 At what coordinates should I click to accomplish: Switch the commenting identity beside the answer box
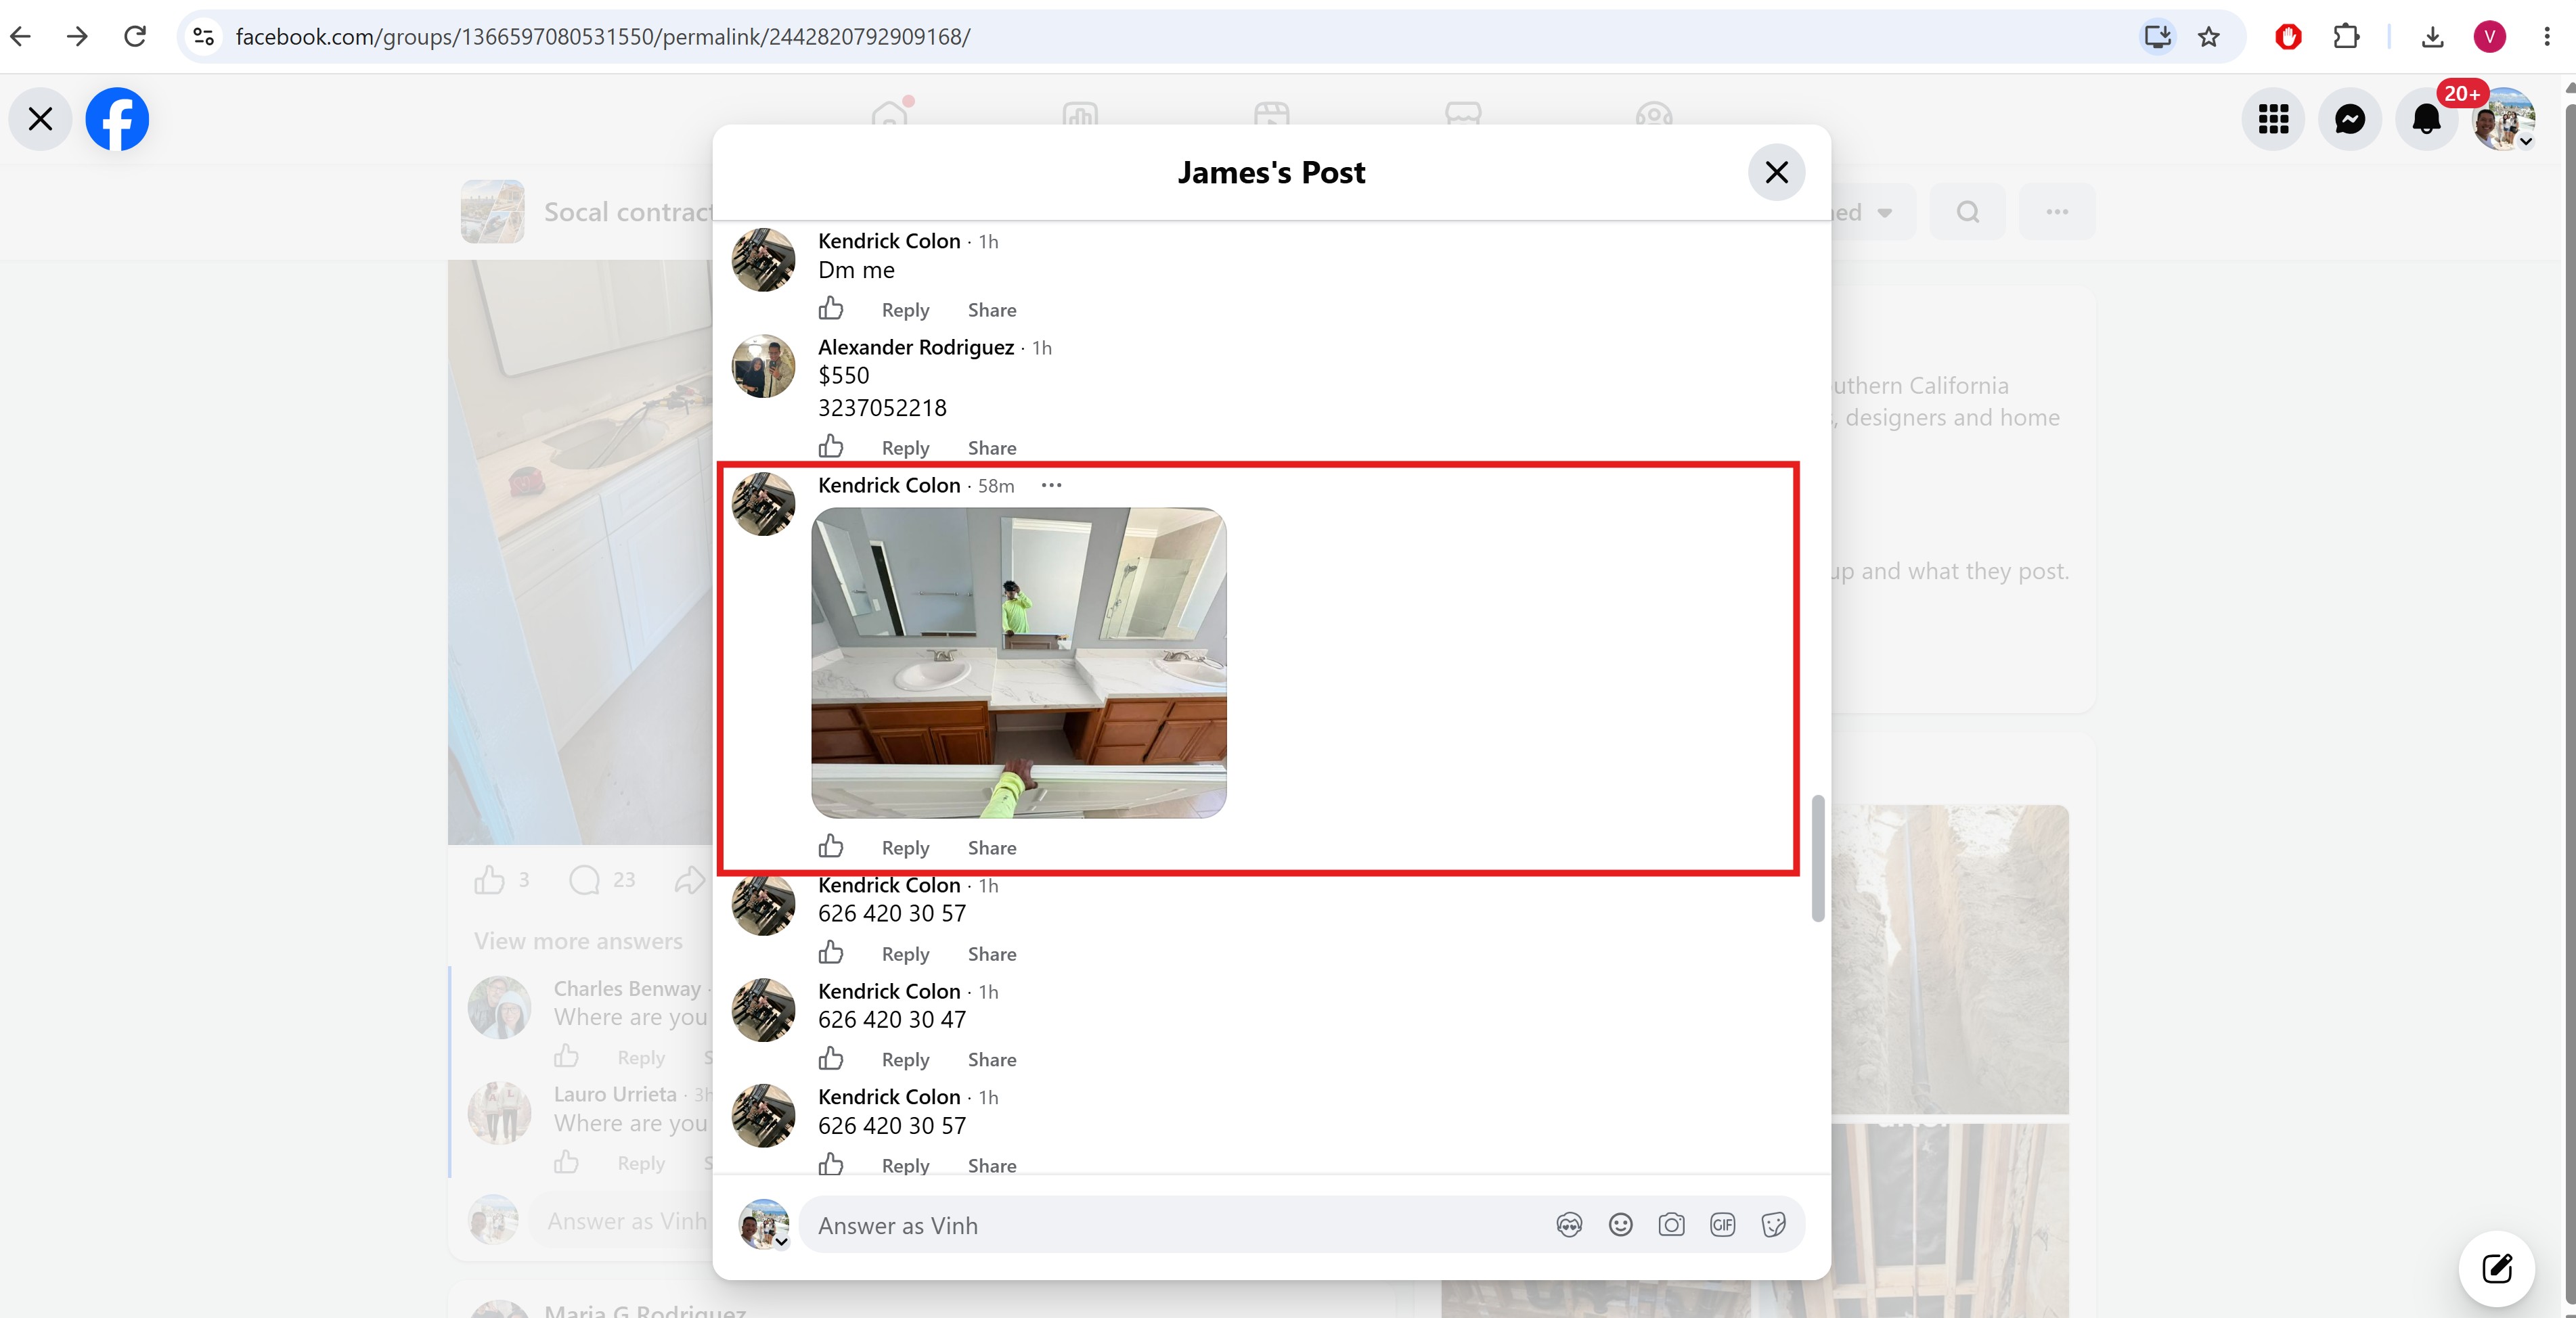click(x=764, y=1225)
